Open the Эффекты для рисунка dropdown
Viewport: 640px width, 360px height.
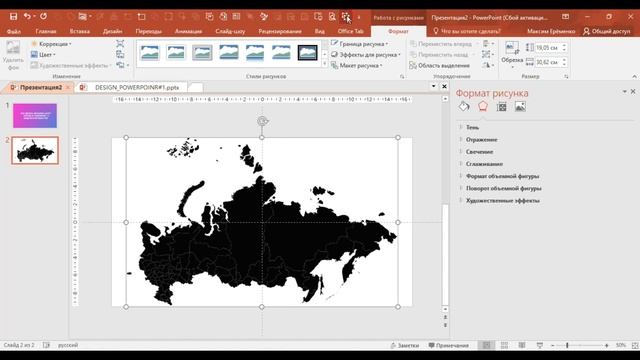(x=365, y=54)
